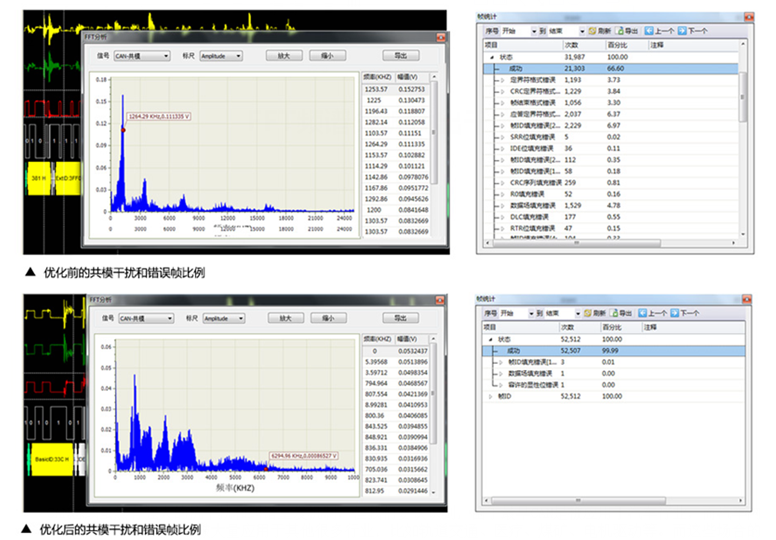Click the 6.97 percentage cell in upper statistics
This screenshot has width=776, height=540.
[614, 126]
